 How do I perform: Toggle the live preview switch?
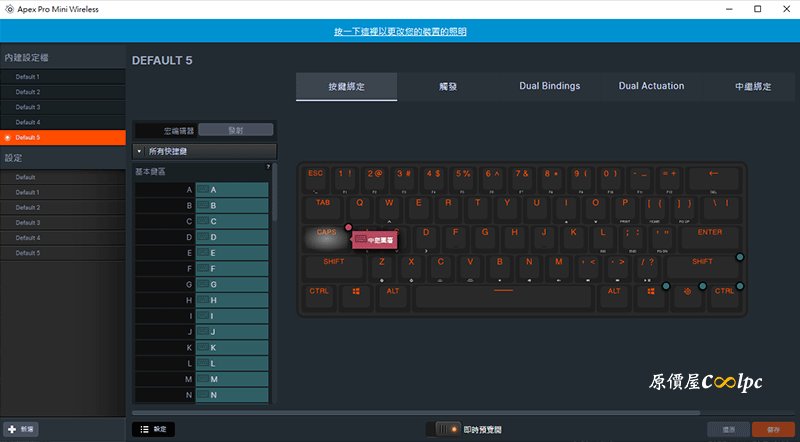click(445, 429)
